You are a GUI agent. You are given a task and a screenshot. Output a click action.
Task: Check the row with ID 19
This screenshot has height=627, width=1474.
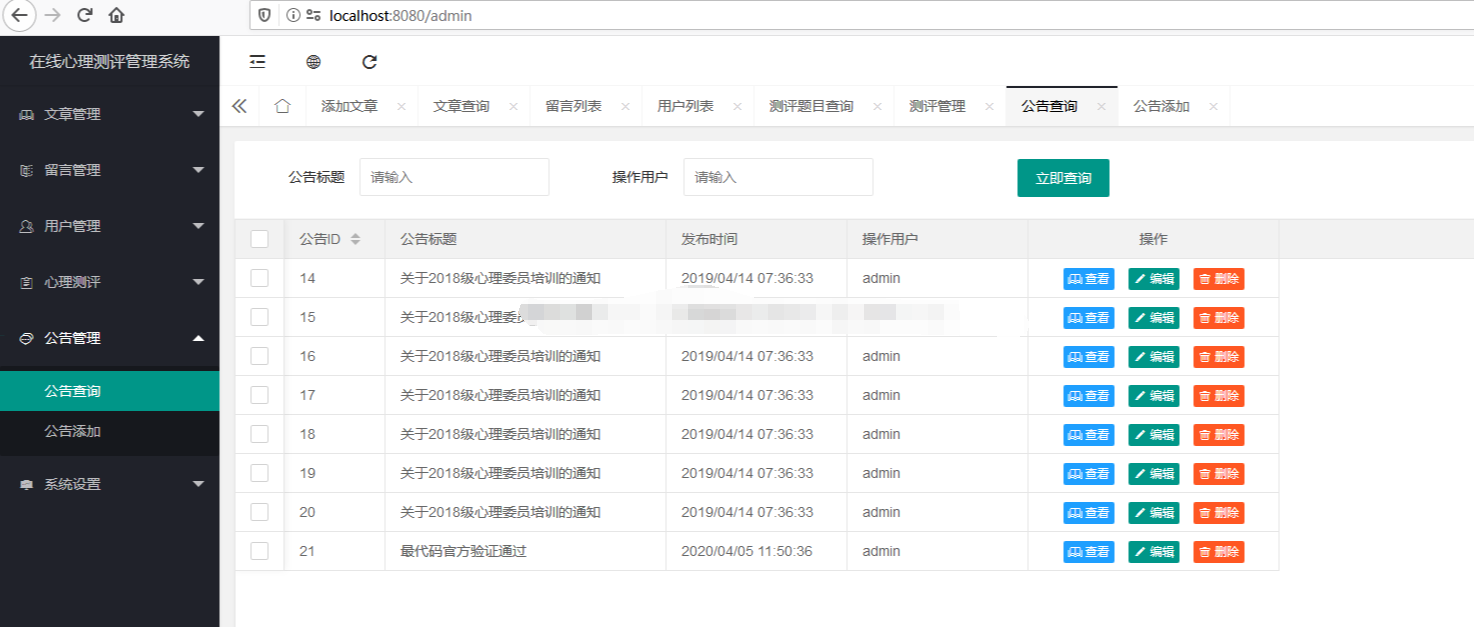coord(260,473)
